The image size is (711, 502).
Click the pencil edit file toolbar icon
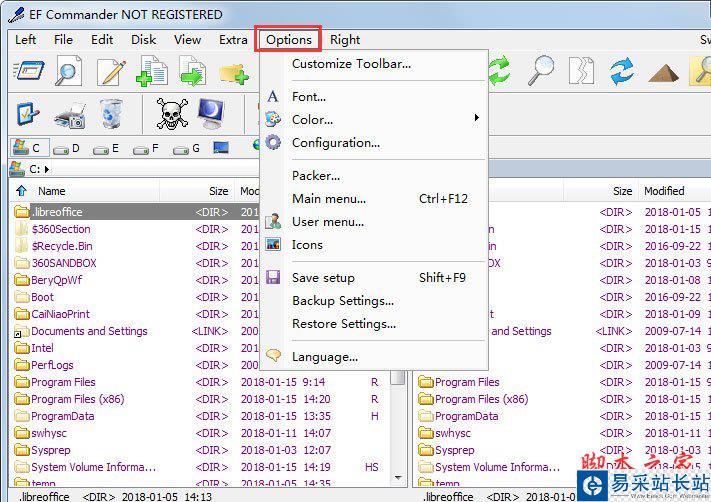tap(111, 72)
